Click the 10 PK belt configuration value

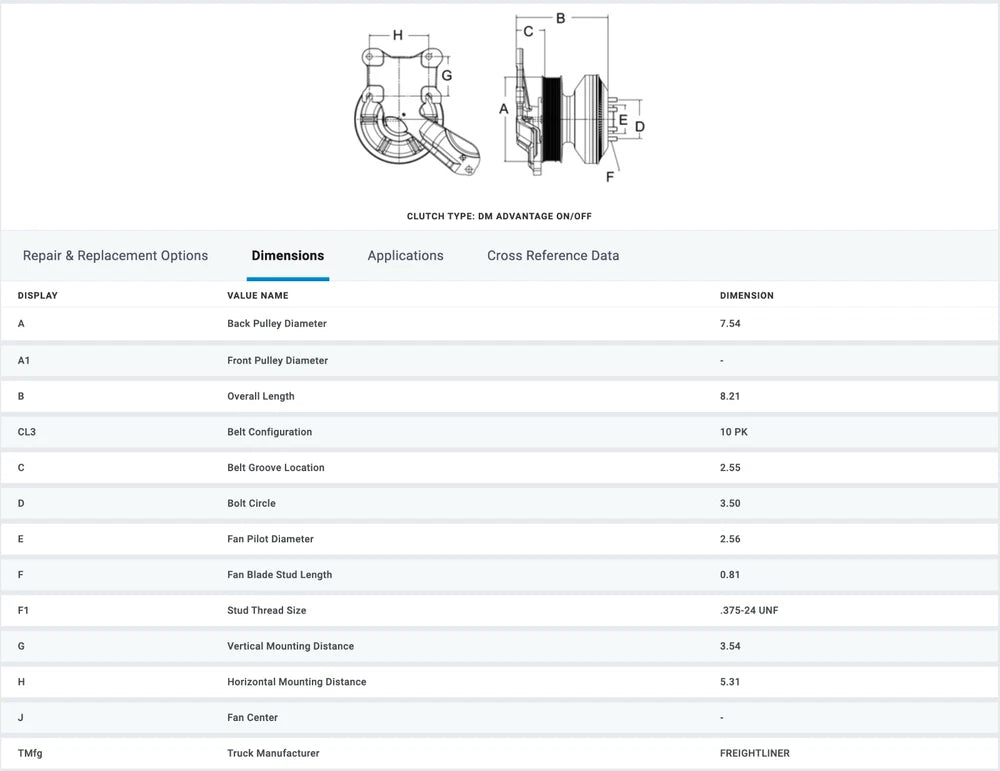(735, 432)
